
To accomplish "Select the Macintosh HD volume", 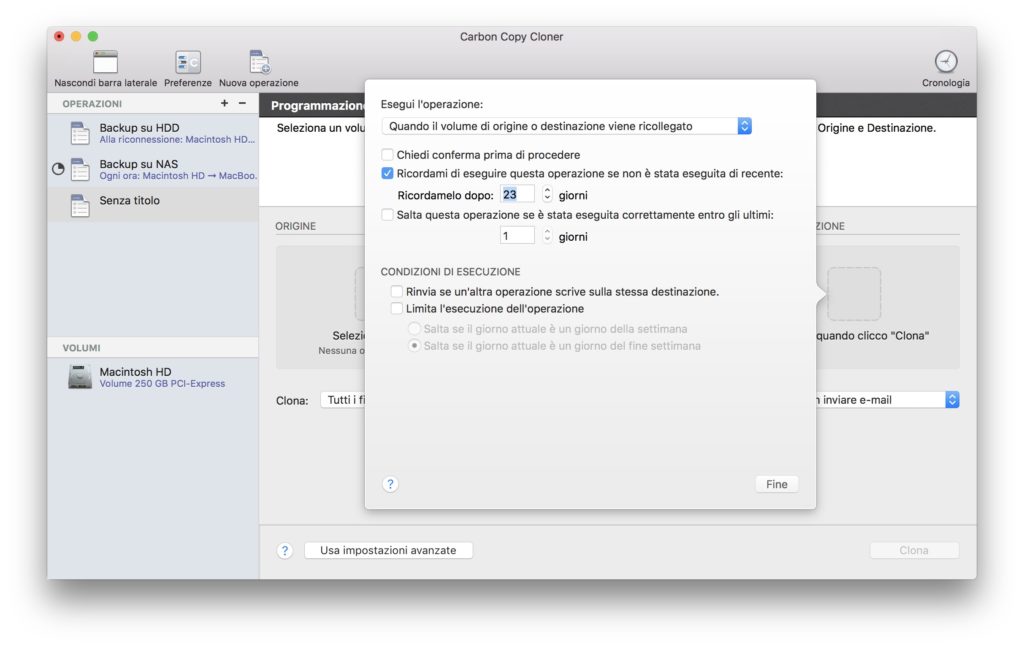I will click(x=153, y=377).
